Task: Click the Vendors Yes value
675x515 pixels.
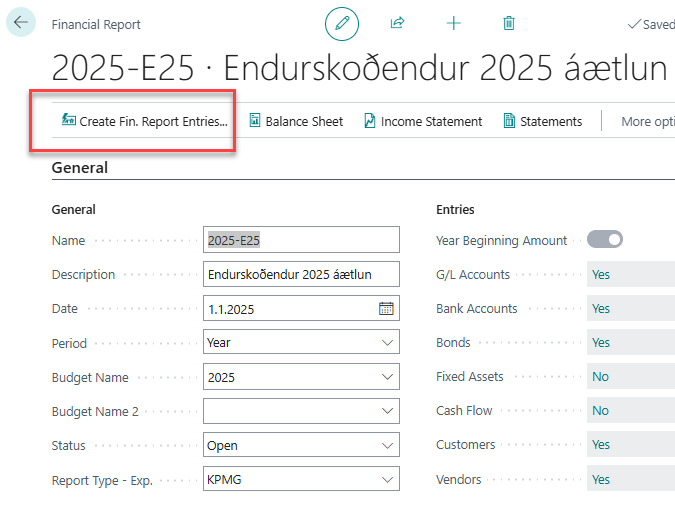Action: pos(601,479)
